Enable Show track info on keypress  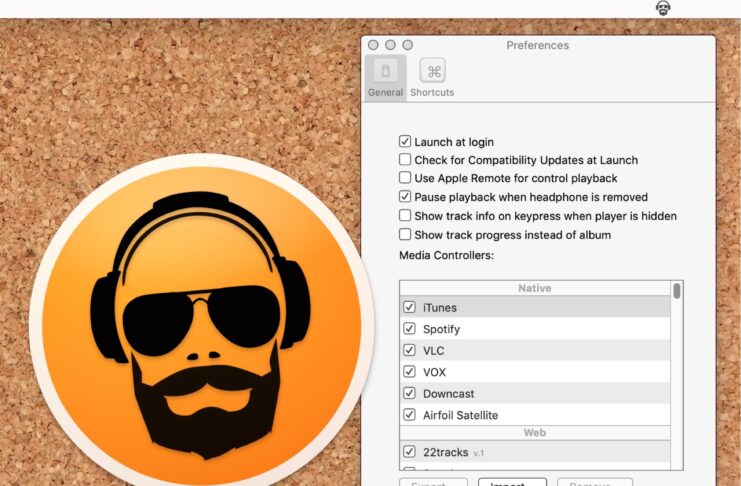(405, 216)
